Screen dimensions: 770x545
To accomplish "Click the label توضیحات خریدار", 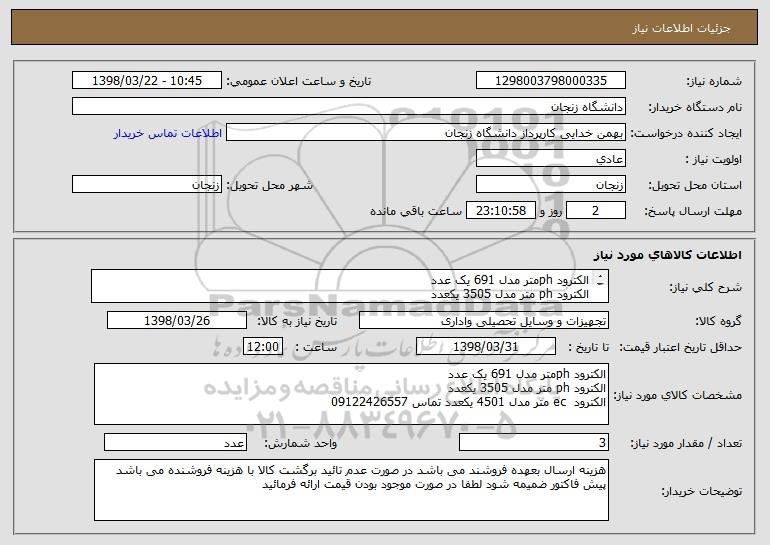I will point(702,491).
